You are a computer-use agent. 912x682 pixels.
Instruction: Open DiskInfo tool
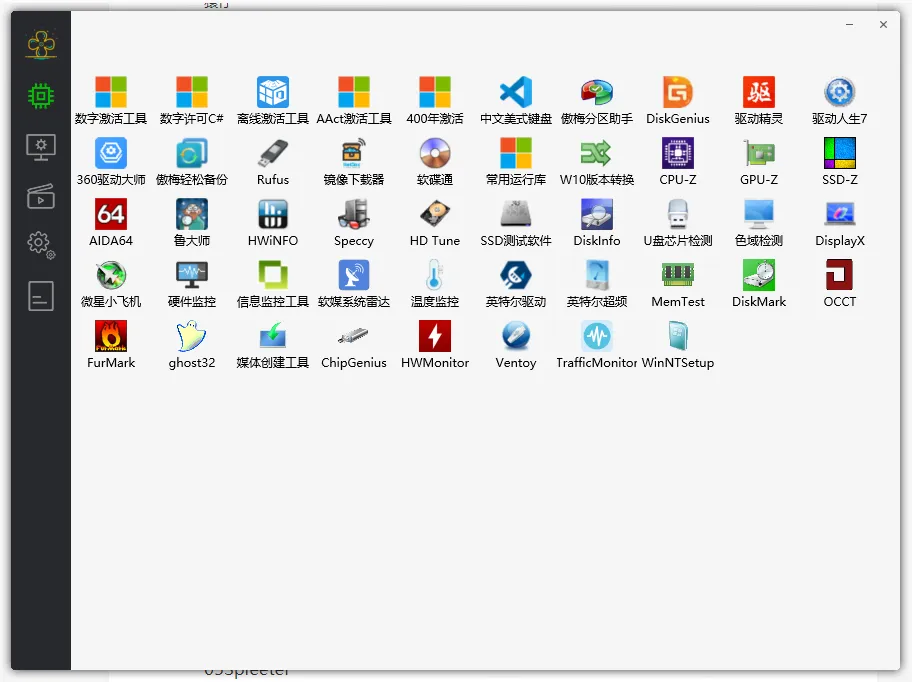597,214
